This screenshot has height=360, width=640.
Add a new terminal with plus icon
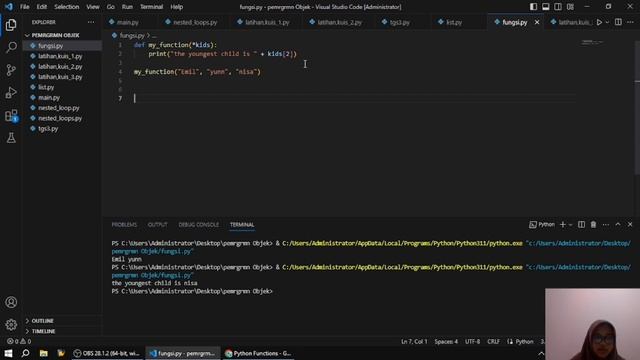[x=563, y=224]
